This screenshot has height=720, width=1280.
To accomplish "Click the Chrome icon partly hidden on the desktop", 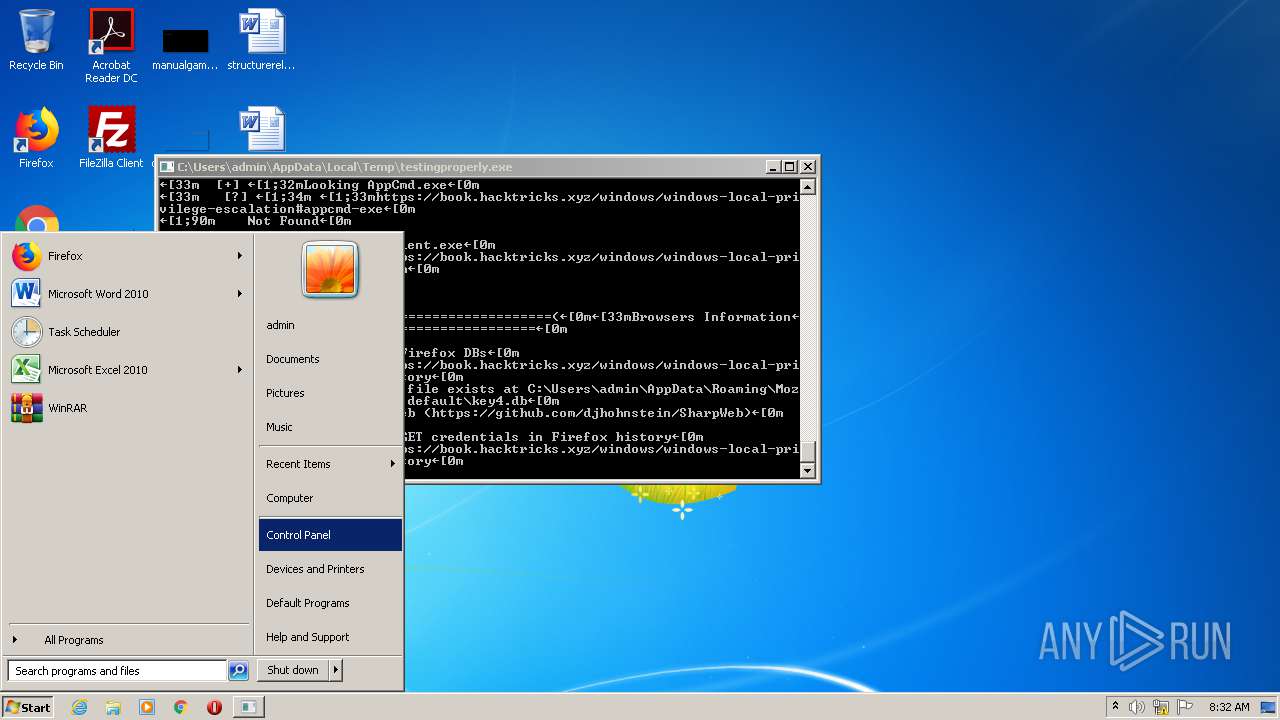I will point(37,219).
